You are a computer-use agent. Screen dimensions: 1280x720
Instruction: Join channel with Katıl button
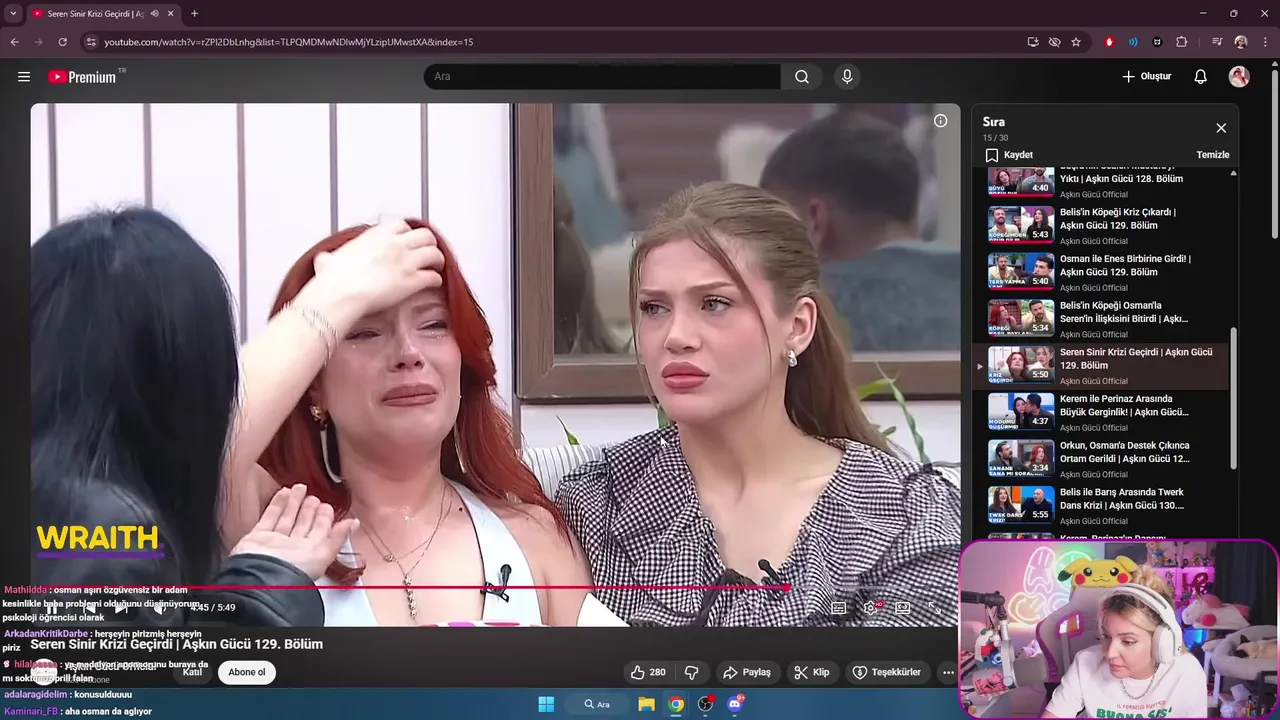(192, 672)
